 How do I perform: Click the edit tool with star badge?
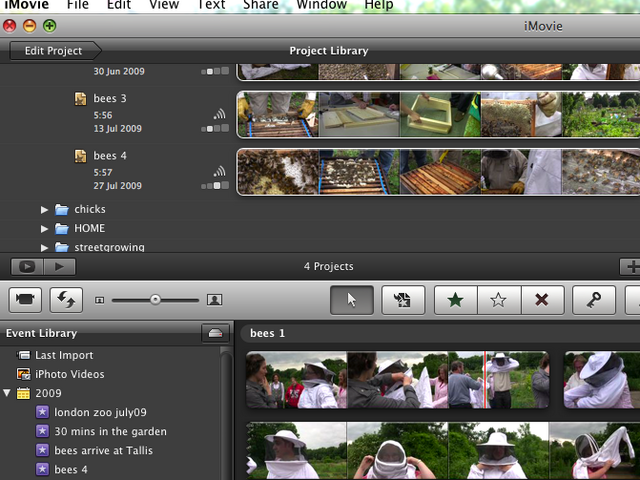click(403, 300)
